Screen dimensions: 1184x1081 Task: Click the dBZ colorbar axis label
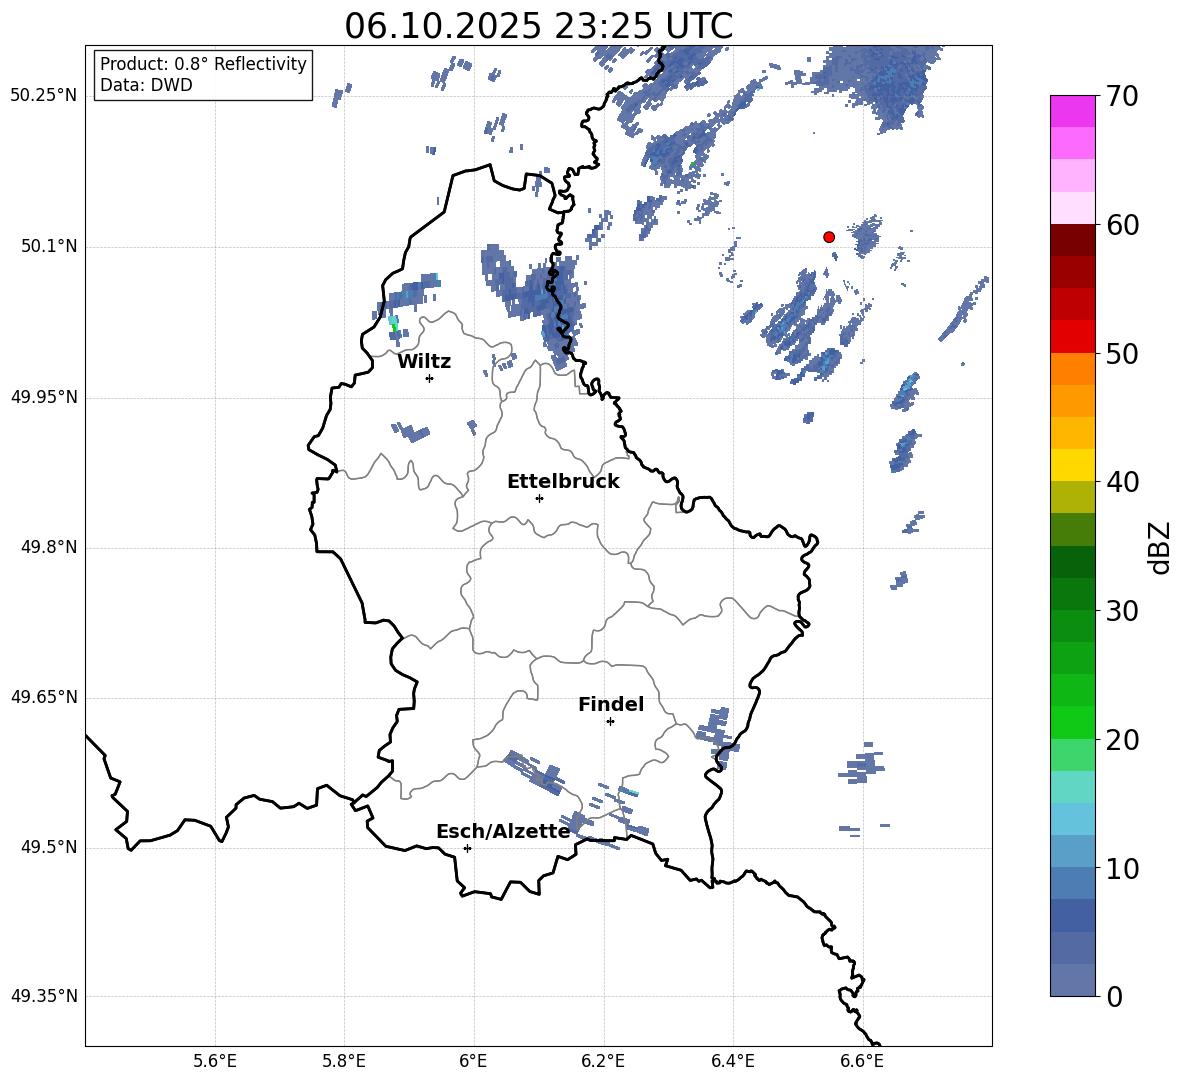(x=1160, y=547)
